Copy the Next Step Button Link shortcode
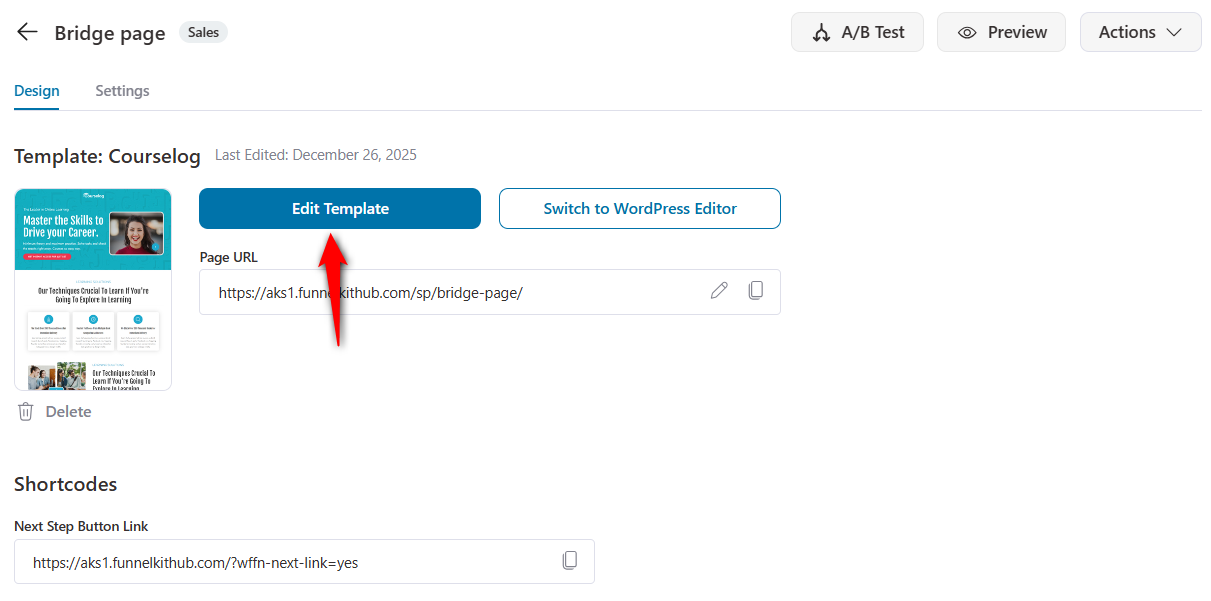 click(x=571, y=560)
